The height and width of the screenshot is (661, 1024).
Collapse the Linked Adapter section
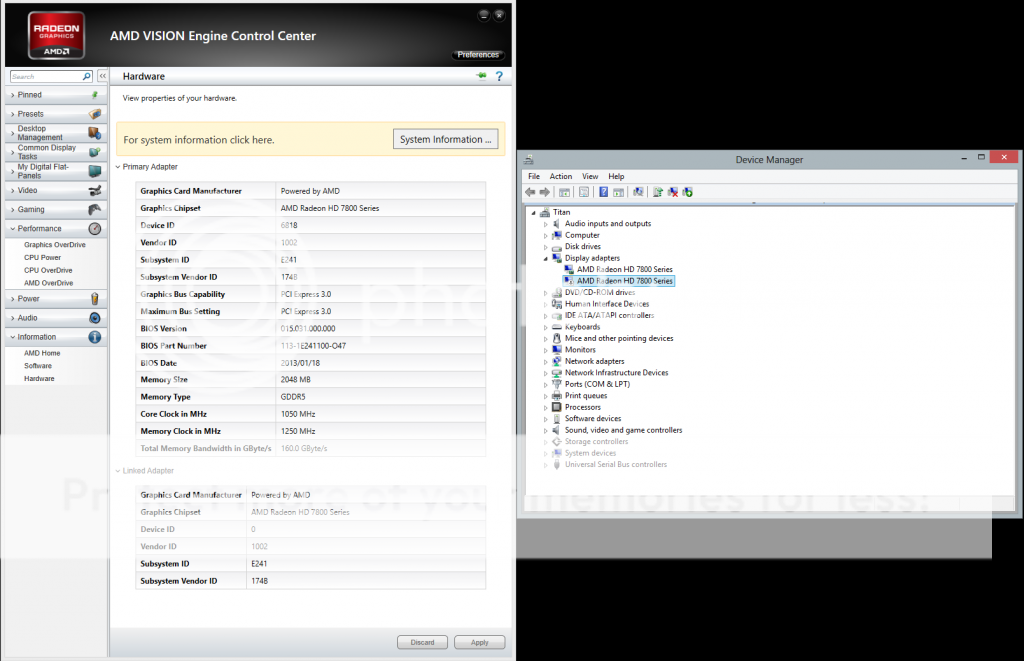[118, 471]
